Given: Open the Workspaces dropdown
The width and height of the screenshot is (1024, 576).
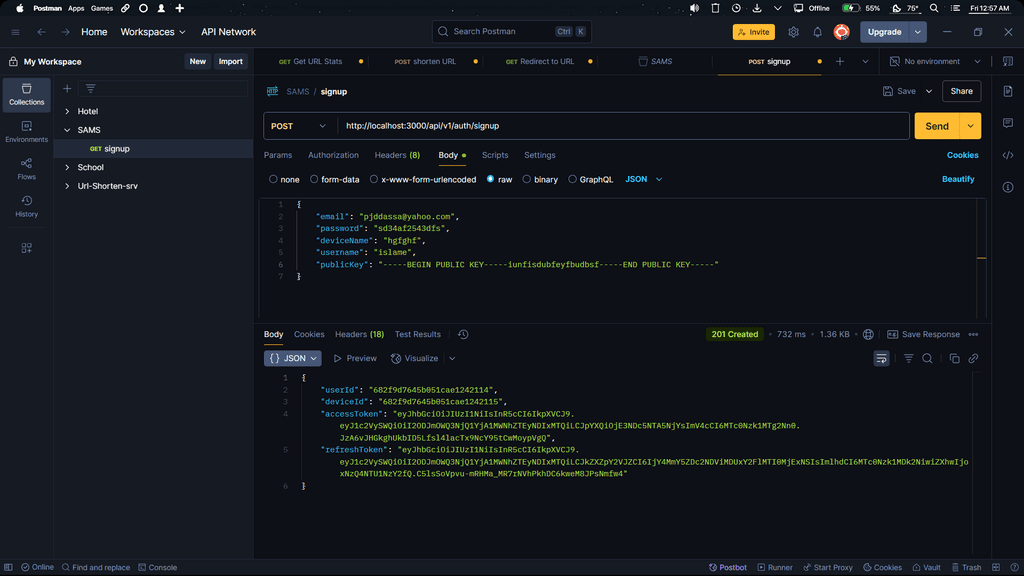Looking at the screenshot, I should tap(153, 32).
